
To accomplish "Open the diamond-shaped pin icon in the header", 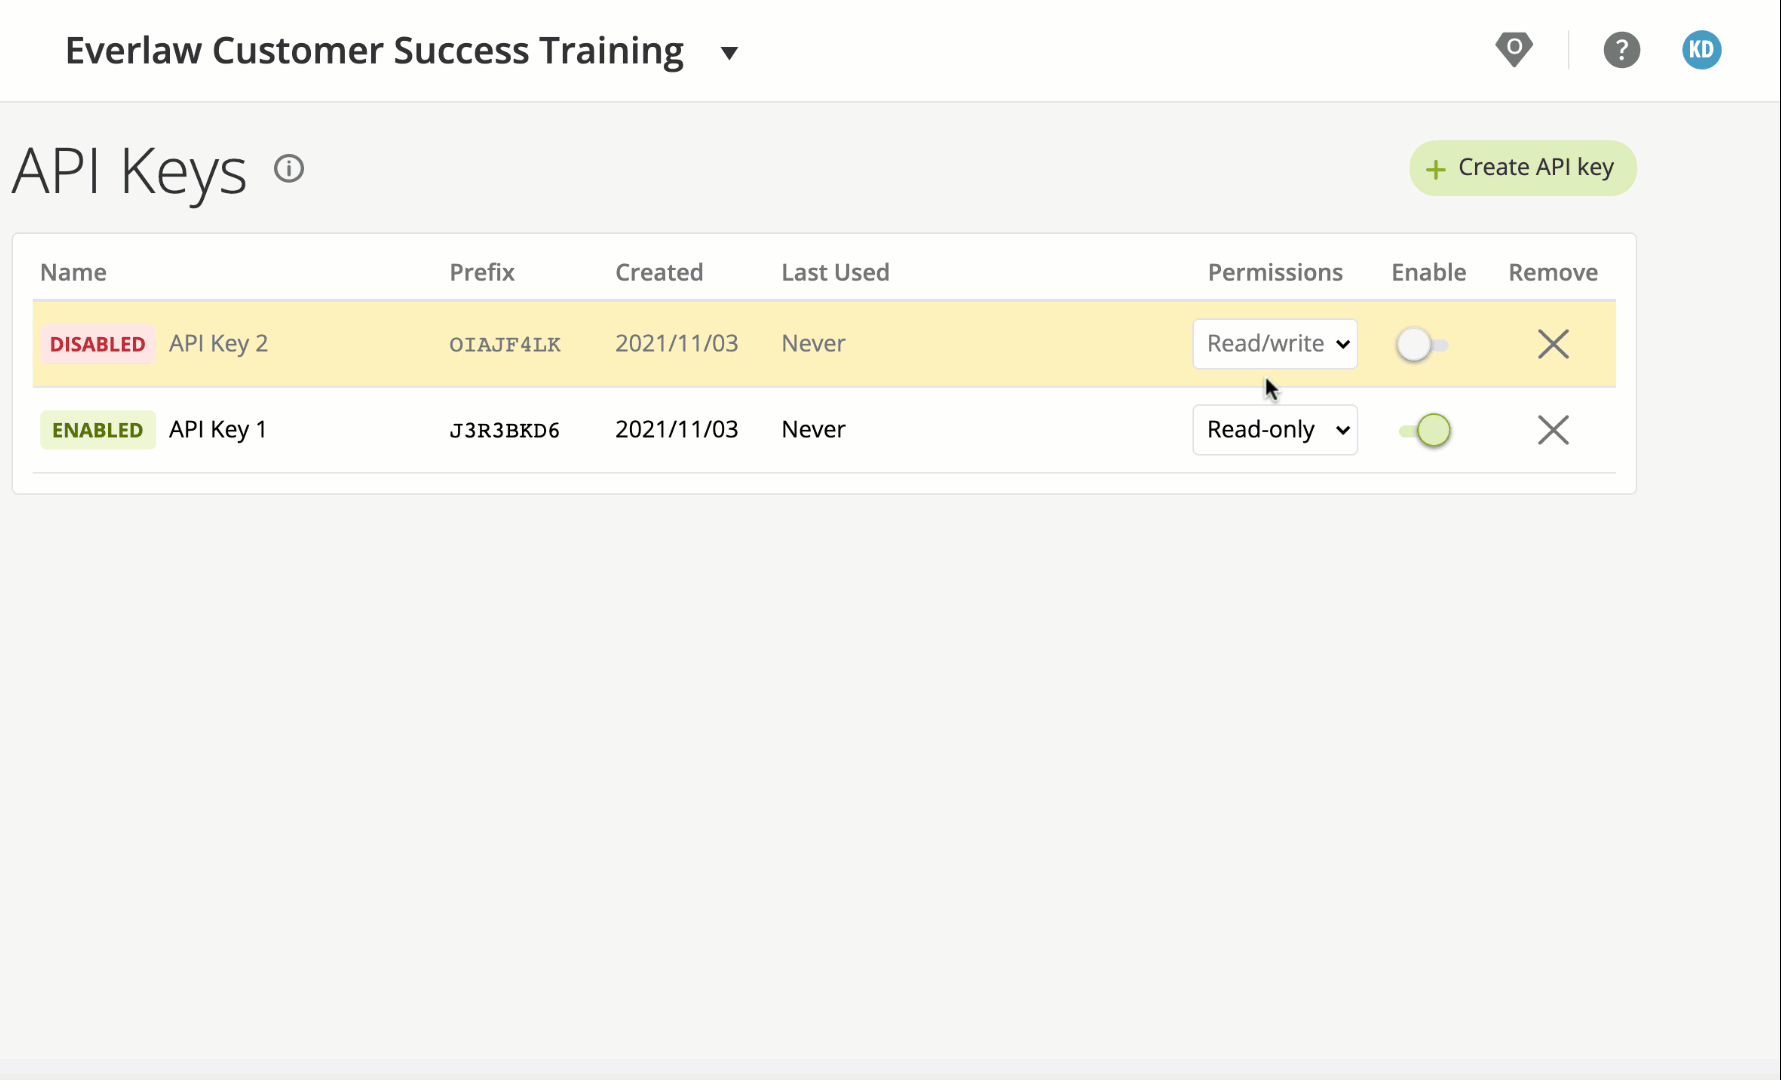I will click(1514, 49).
